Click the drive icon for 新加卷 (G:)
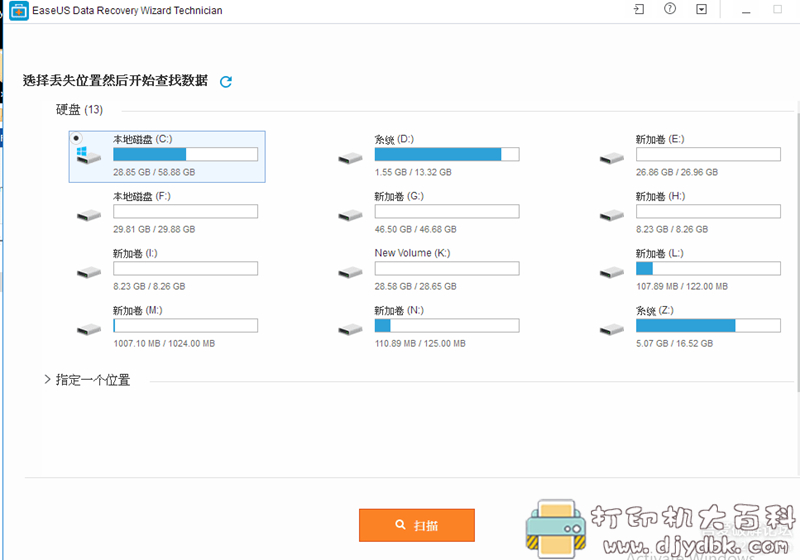This screenshot has height=560, width=800. [351, 216]
